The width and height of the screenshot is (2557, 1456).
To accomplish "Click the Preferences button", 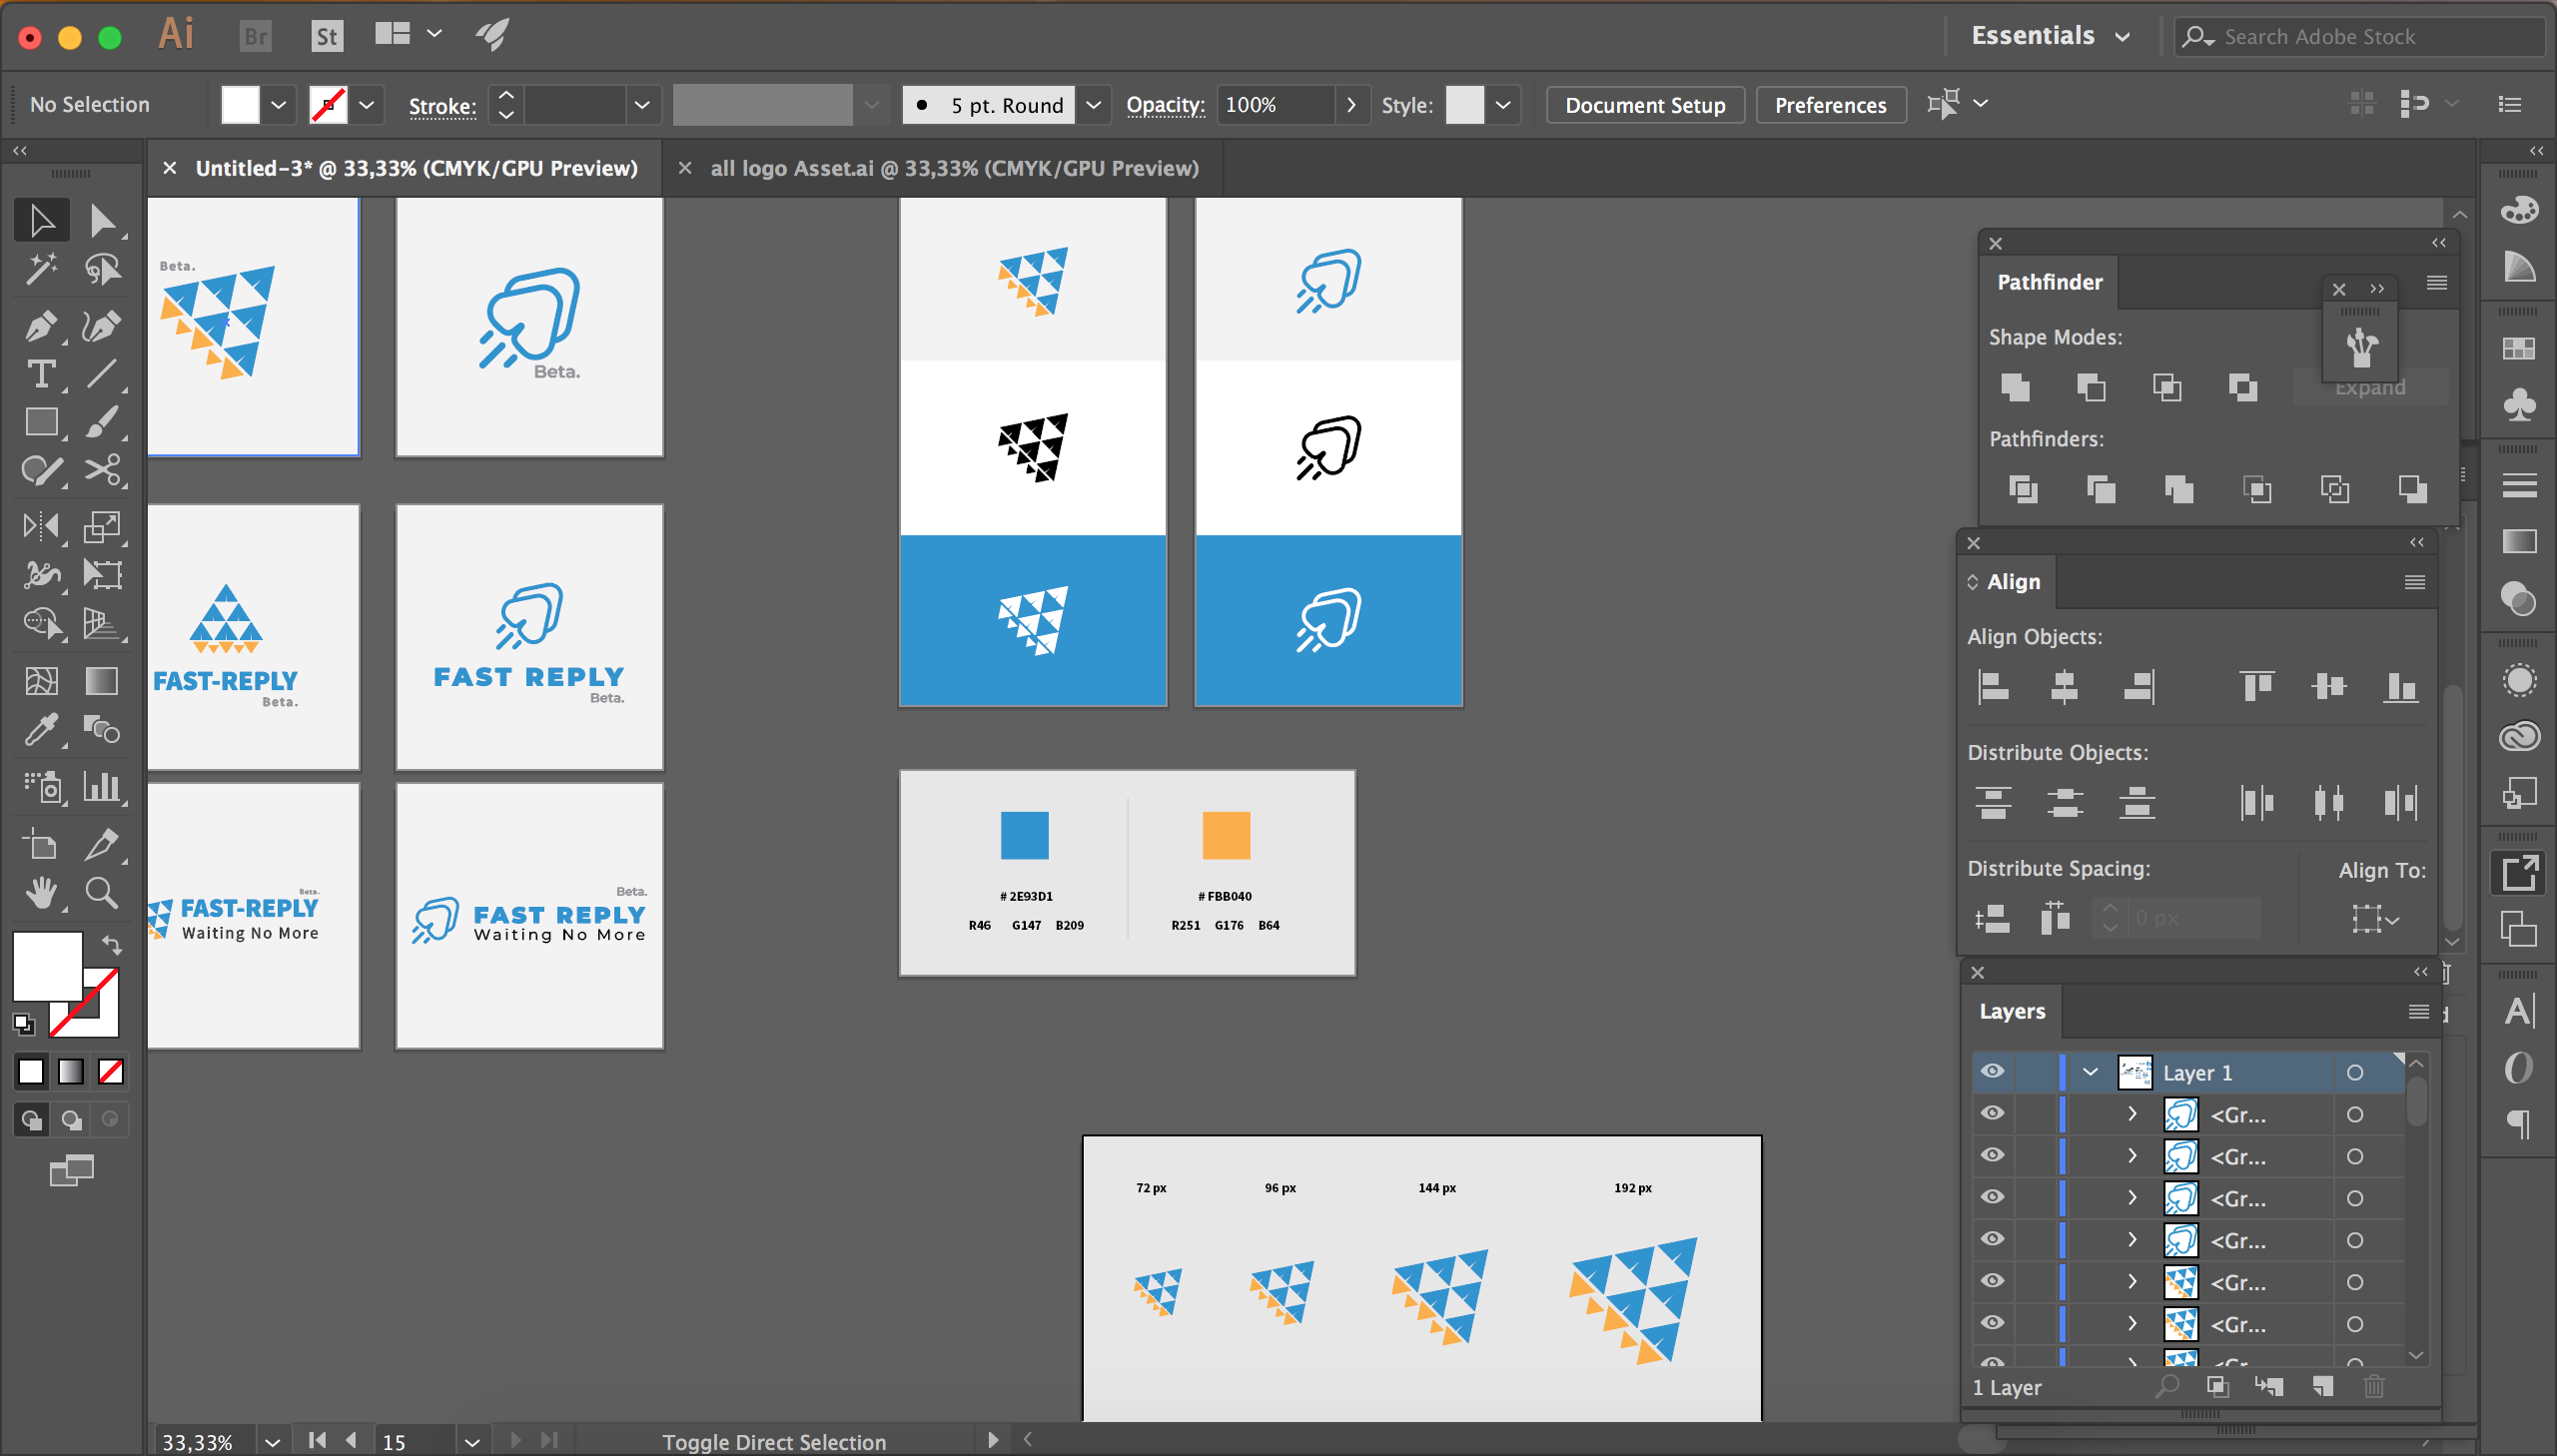I will point(1829,105).
